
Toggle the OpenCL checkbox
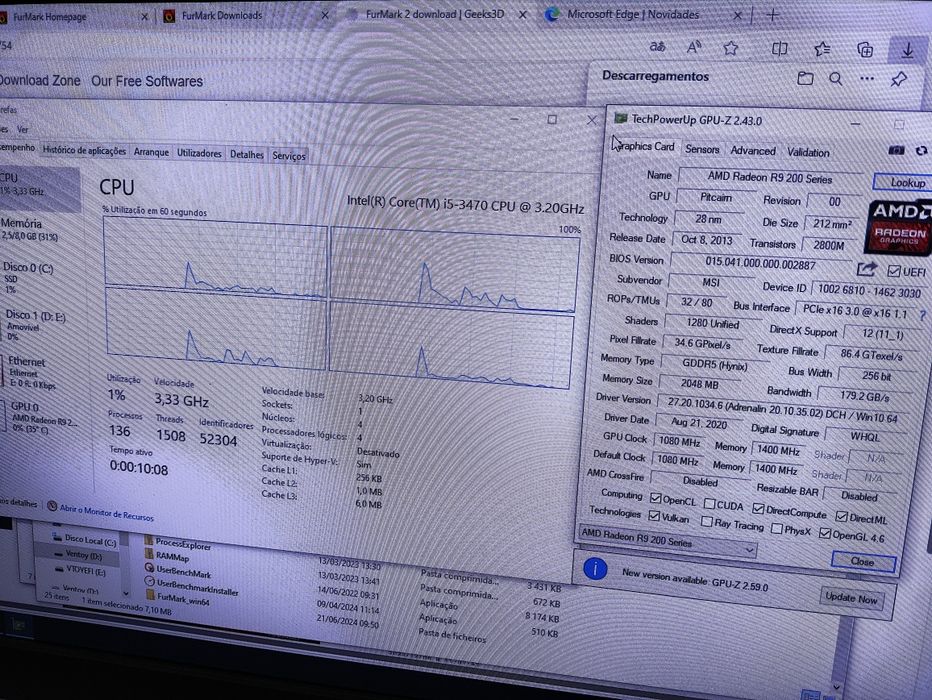(x=656, y=497)
